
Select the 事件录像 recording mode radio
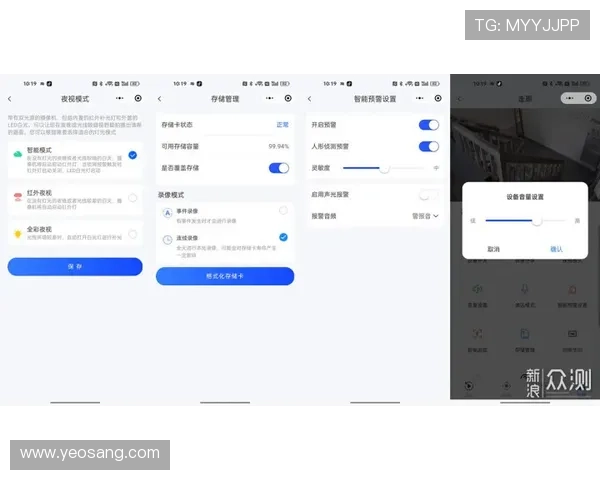[x=283, y=210]
